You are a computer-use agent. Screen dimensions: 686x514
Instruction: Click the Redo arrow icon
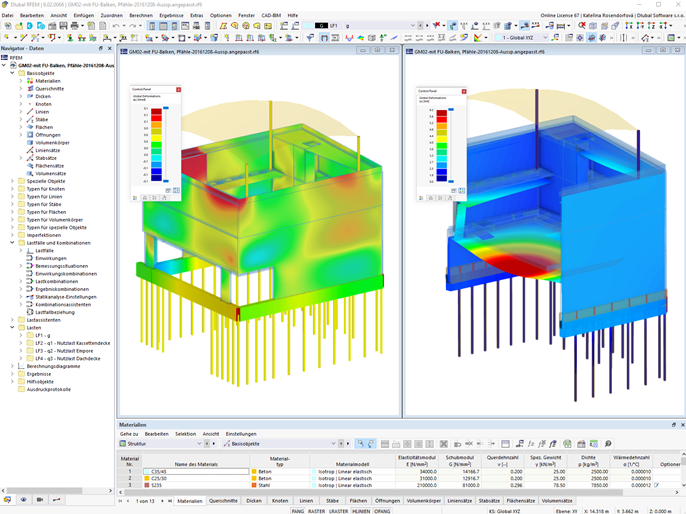(x=132, y=26)
